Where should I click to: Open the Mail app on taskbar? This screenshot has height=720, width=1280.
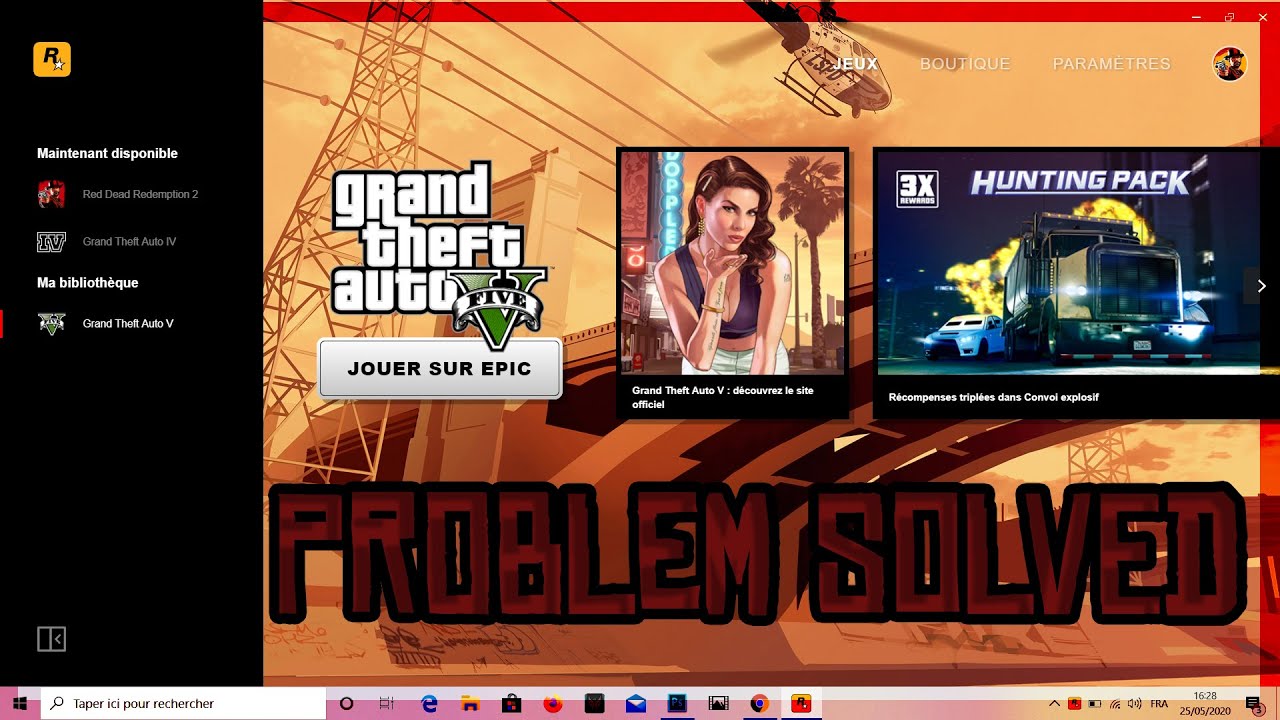click(x=635, y=703)
